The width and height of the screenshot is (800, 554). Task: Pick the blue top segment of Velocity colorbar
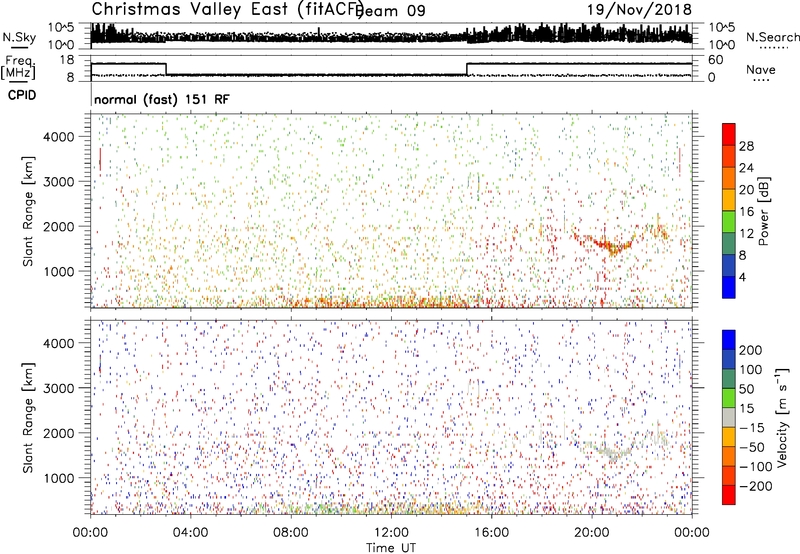(729, 340)
